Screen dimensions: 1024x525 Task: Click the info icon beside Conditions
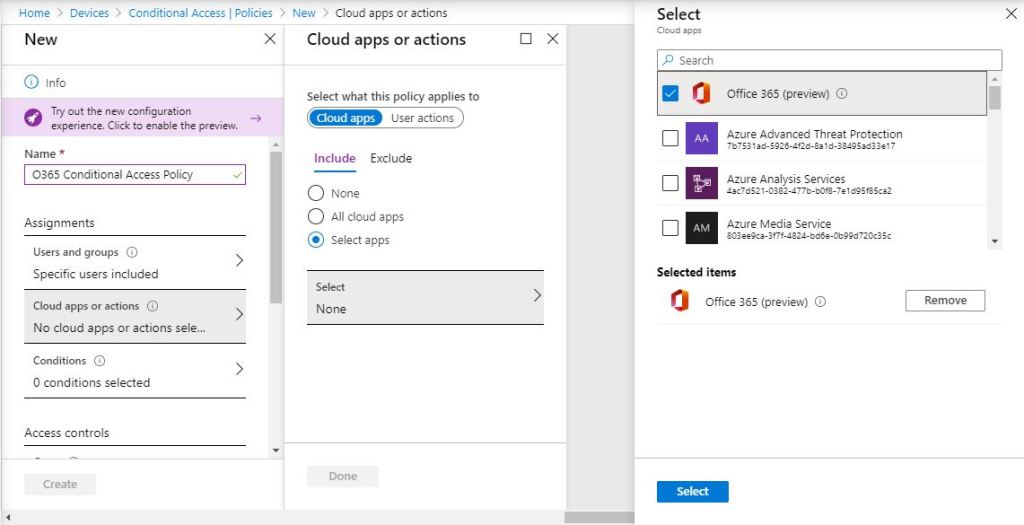pos(100,361)
